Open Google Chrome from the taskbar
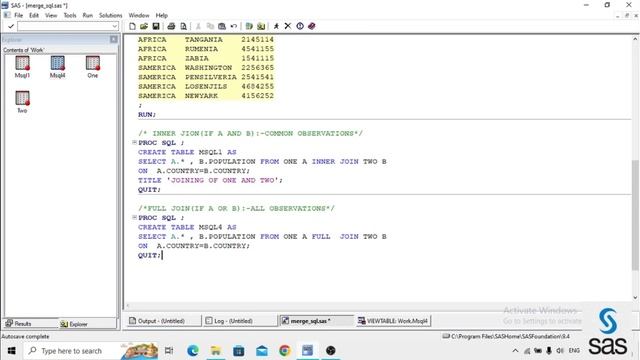This screenshot has width=640, height=360. click(x=285, y=351)
